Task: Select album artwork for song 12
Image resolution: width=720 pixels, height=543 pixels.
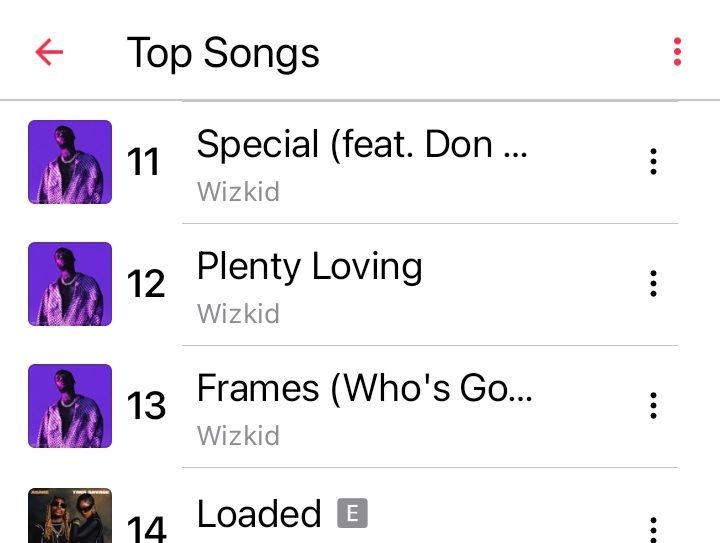Action: pos(70,284)
